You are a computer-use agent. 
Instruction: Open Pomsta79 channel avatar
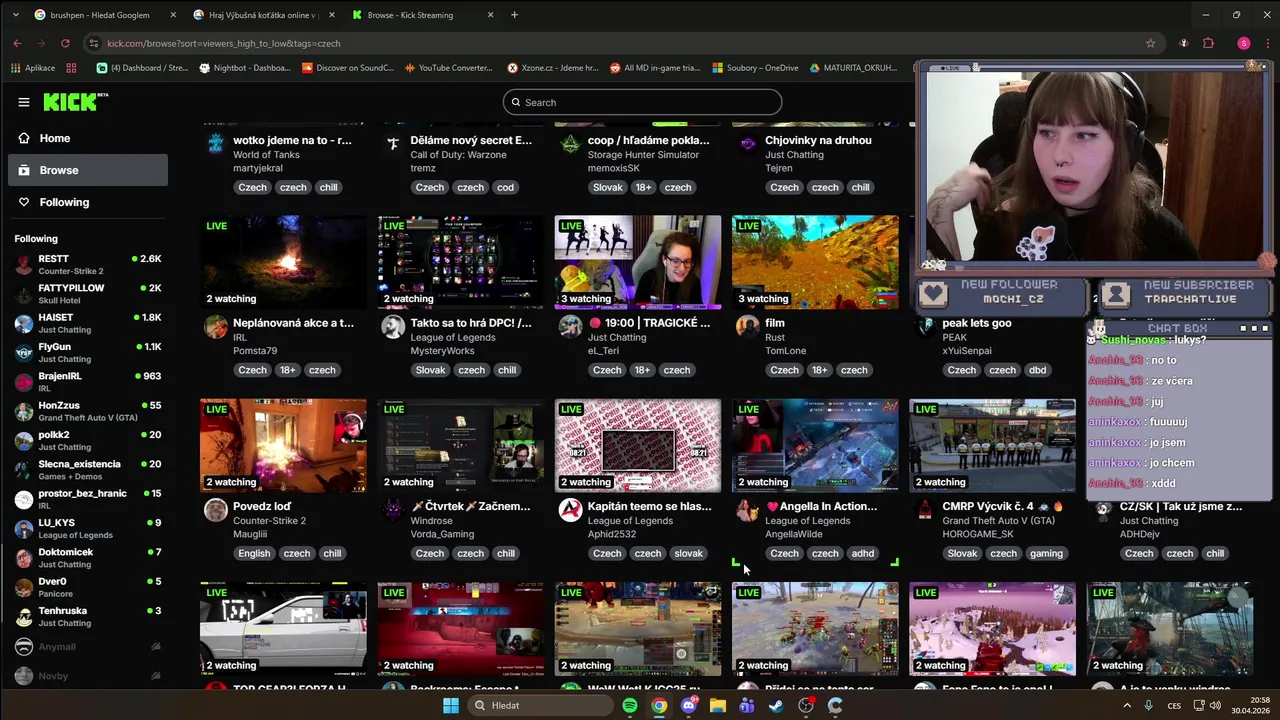[215, 327]
